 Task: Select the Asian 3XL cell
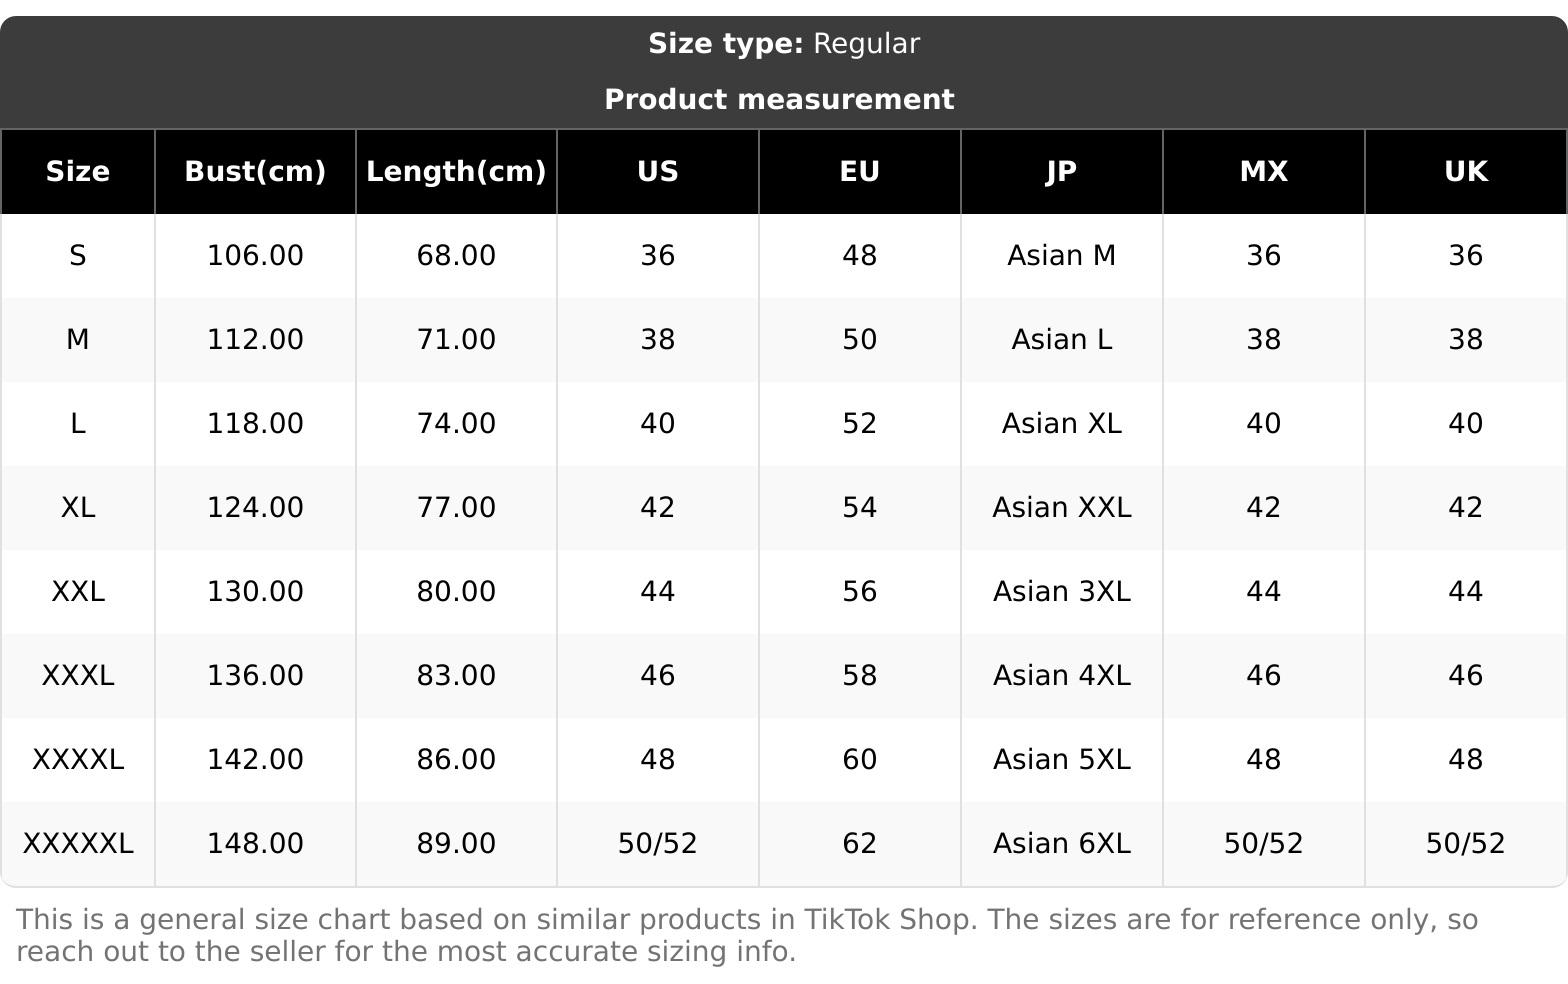(x=1062, y=592)
